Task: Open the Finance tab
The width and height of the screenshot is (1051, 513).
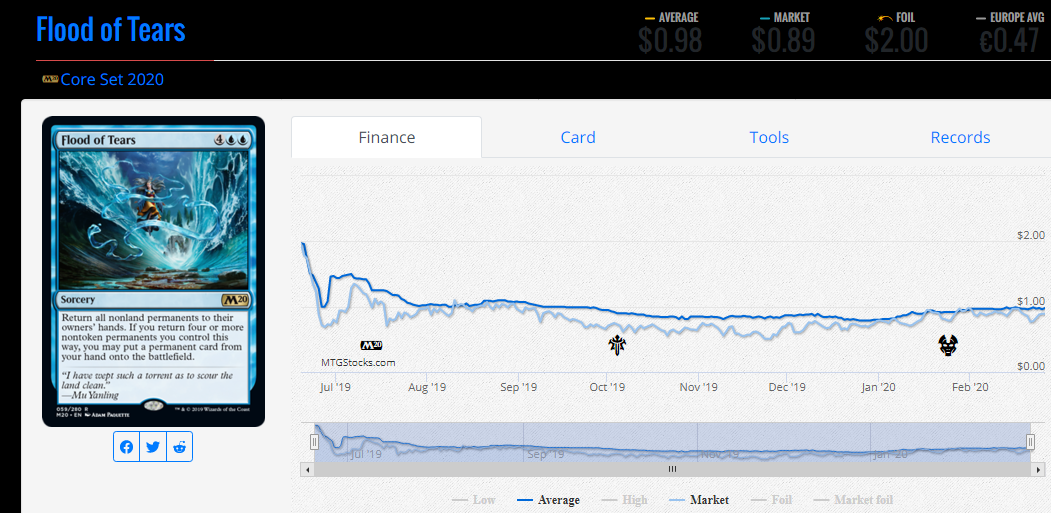Action: [x=387, y=137]
